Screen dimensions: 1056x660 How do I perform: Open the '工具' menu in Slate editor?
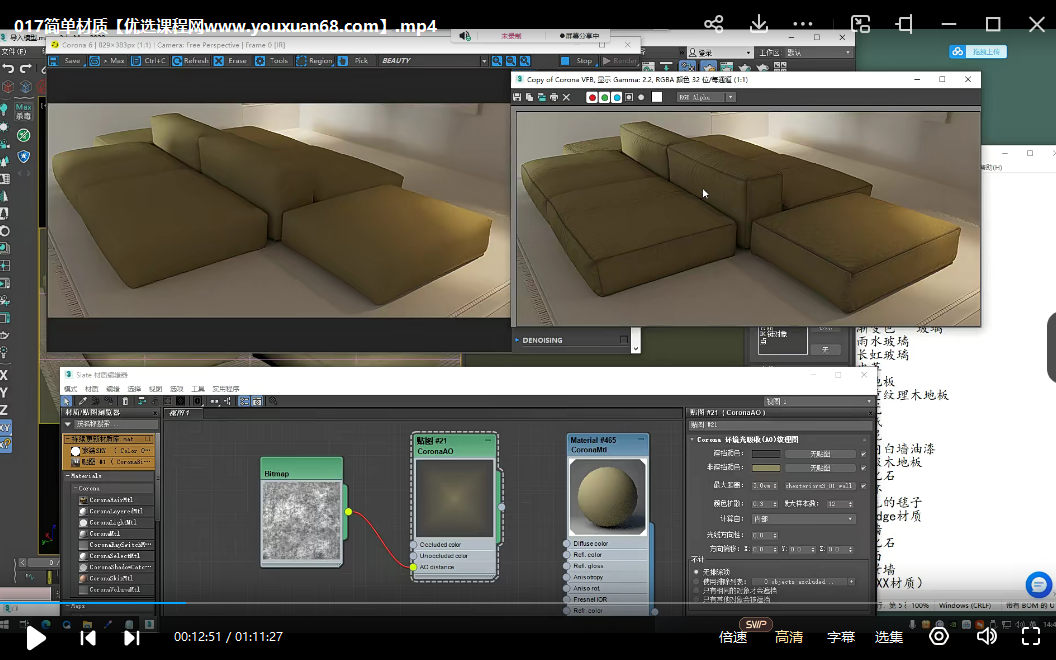click(x=198, y=389)
